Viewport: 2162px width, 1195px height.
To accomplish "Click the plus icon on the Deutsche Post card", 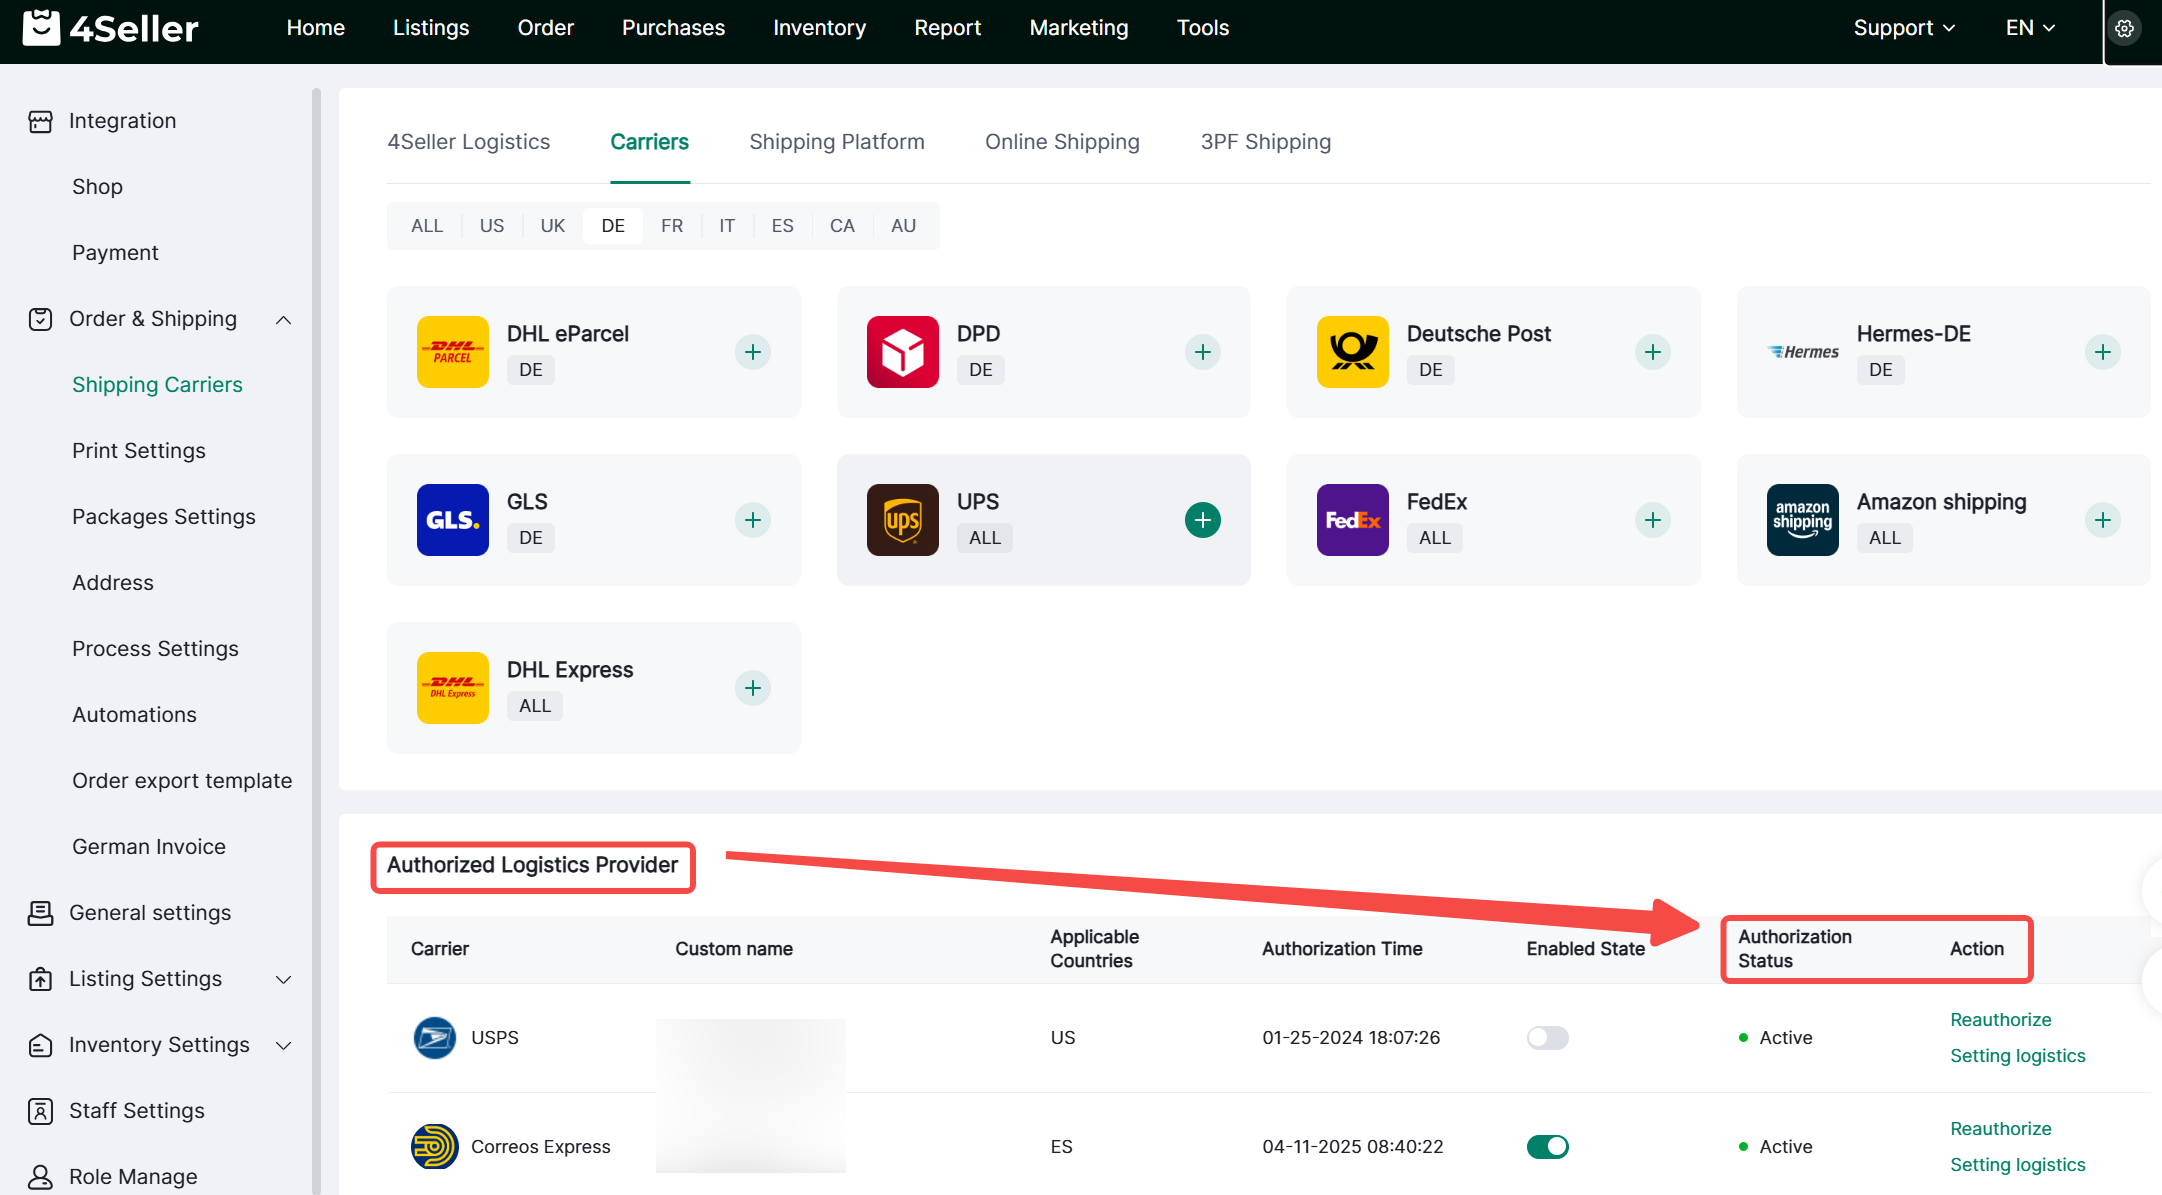I will [1652, 352].
